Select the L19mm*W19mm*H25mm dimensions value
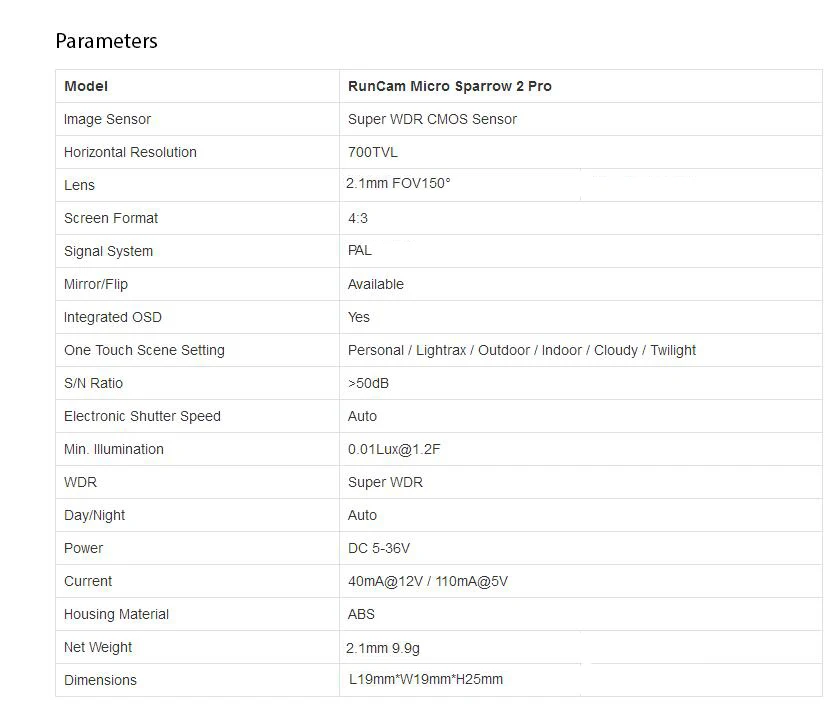This screenshot has height=712, width=840. (x=426, y=679)
